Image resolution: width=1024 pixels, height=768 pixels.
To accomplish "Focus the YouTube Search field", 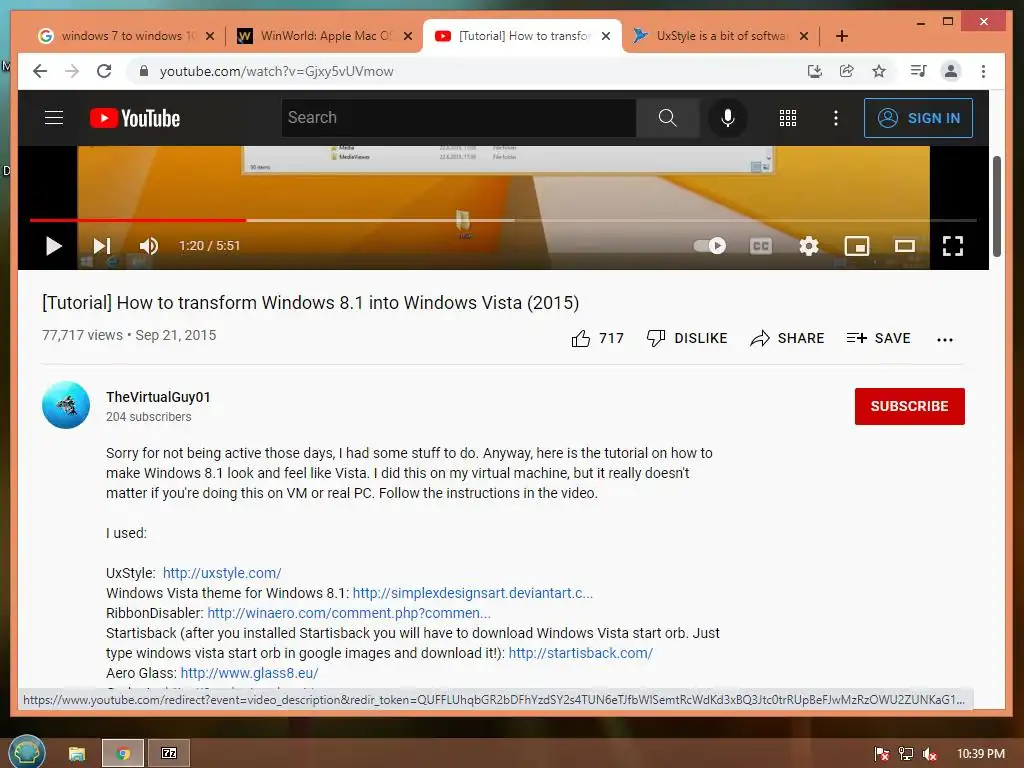I will pyautogui.click(x=458, y=118).
